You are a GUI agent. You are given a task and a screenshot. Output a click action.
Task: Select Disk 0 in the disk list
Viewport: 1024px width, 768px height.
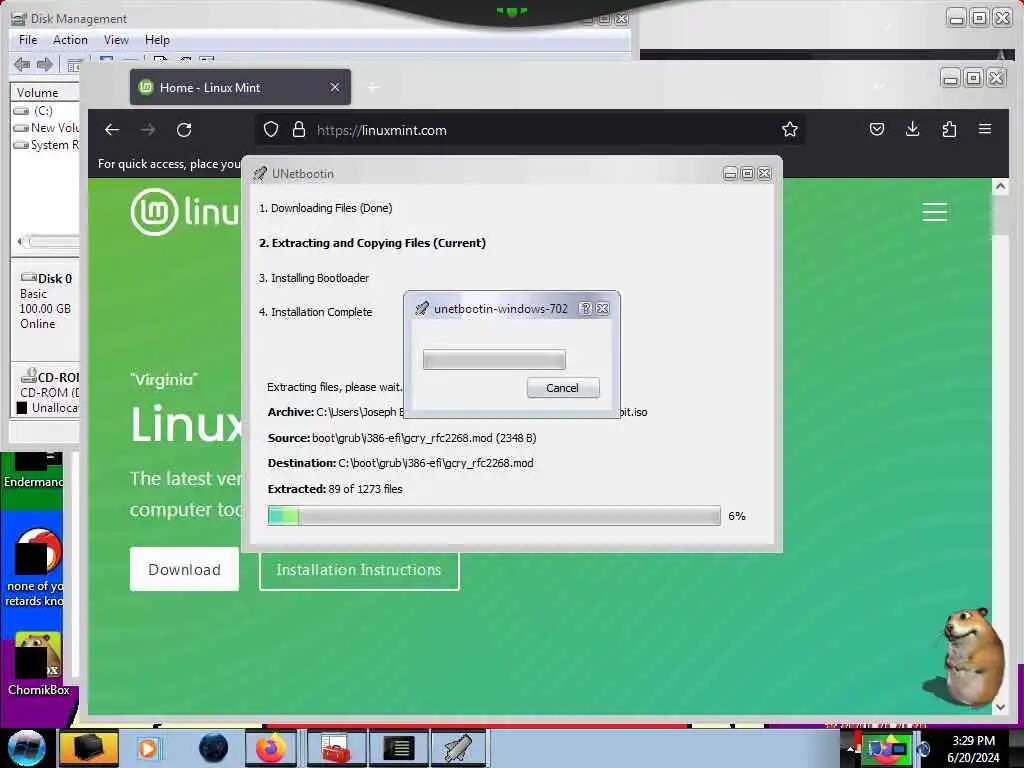46,300
